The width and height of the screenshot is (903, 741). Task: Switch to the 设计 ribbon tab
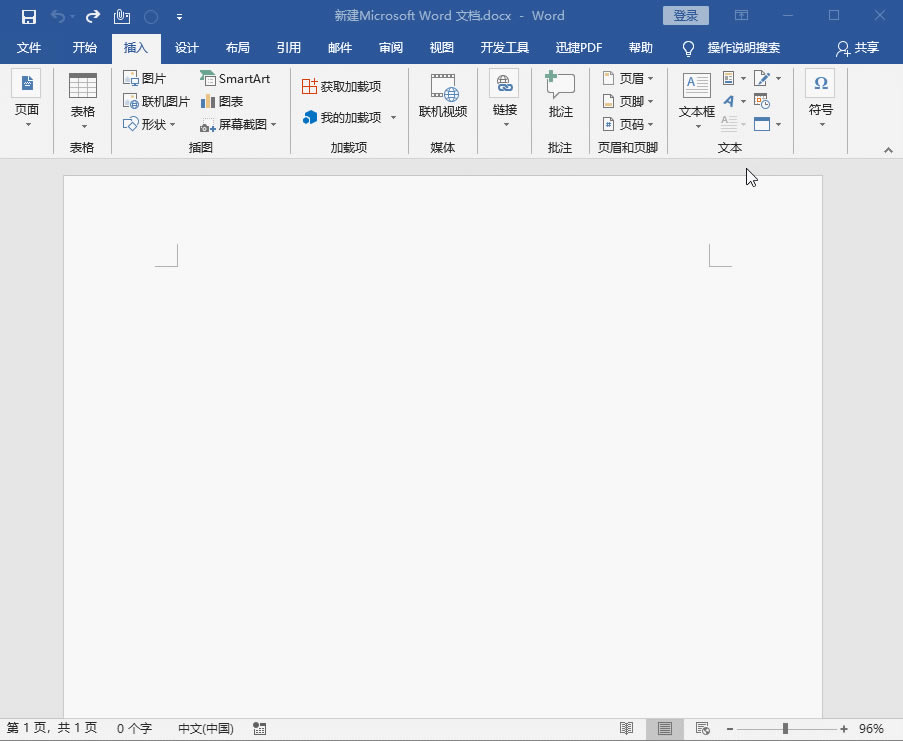186,47
